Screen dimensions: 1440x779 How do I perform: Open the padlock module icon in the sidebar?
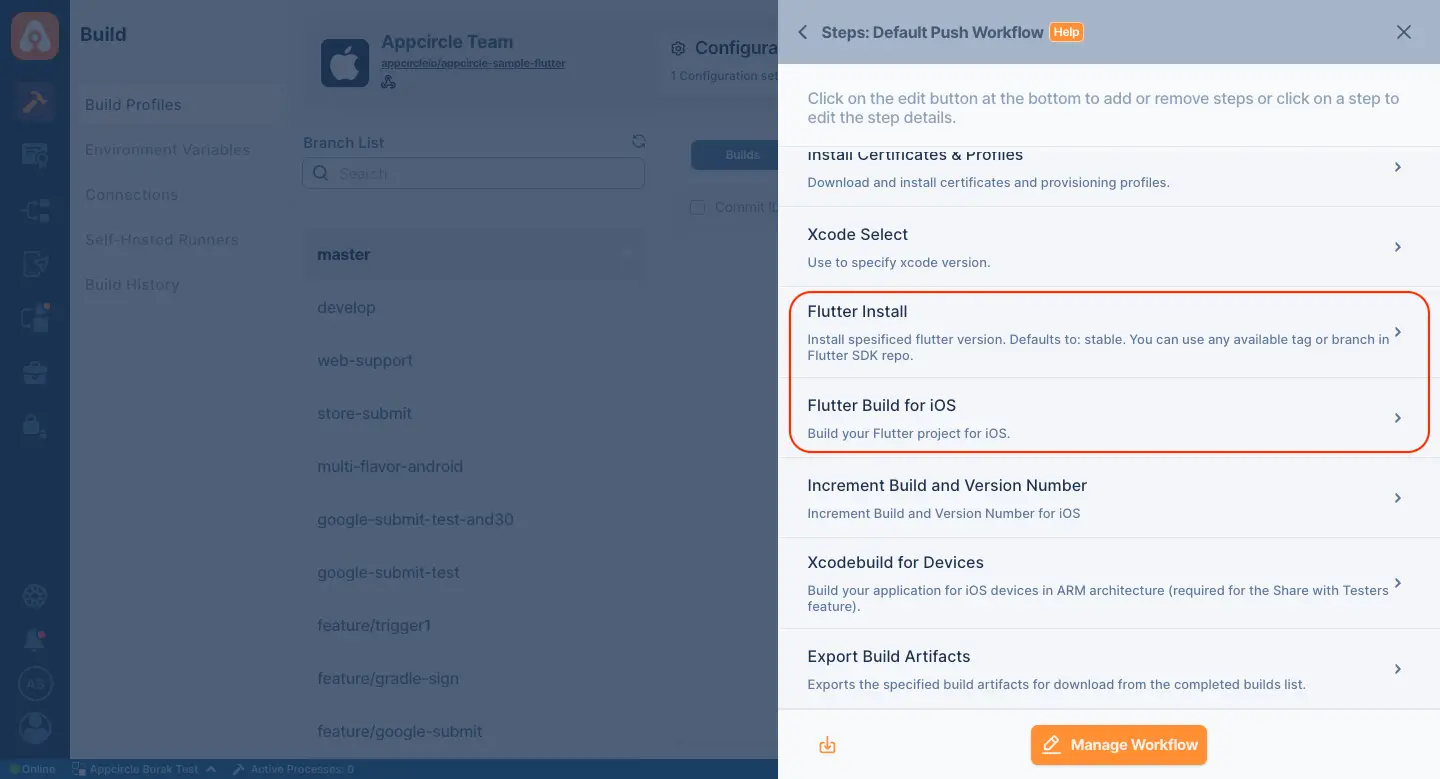[x=35, y=426]
